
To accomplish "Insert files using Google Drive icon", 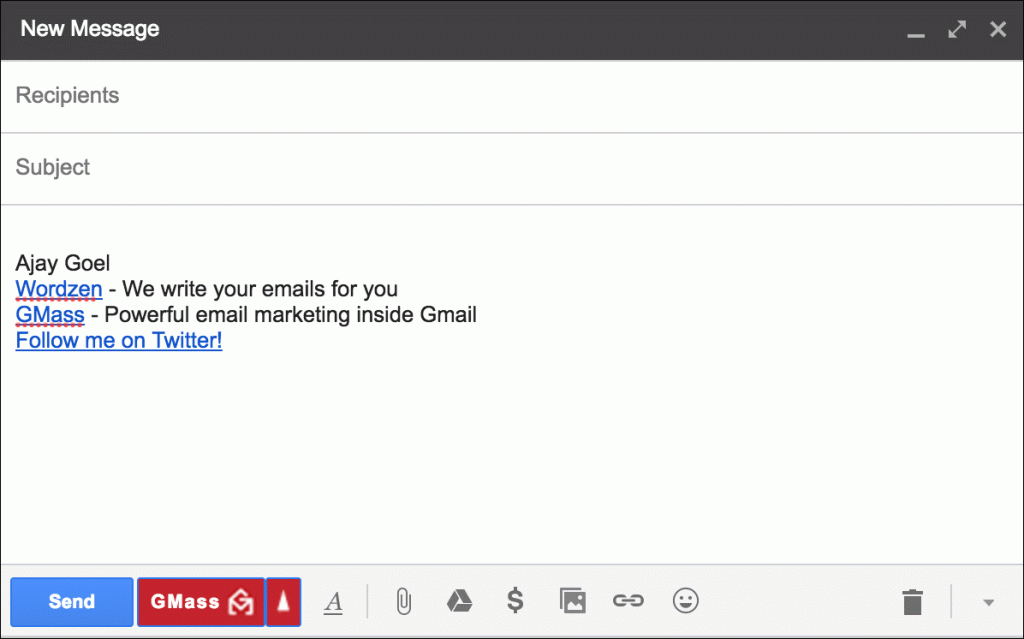I will [459, 601].
